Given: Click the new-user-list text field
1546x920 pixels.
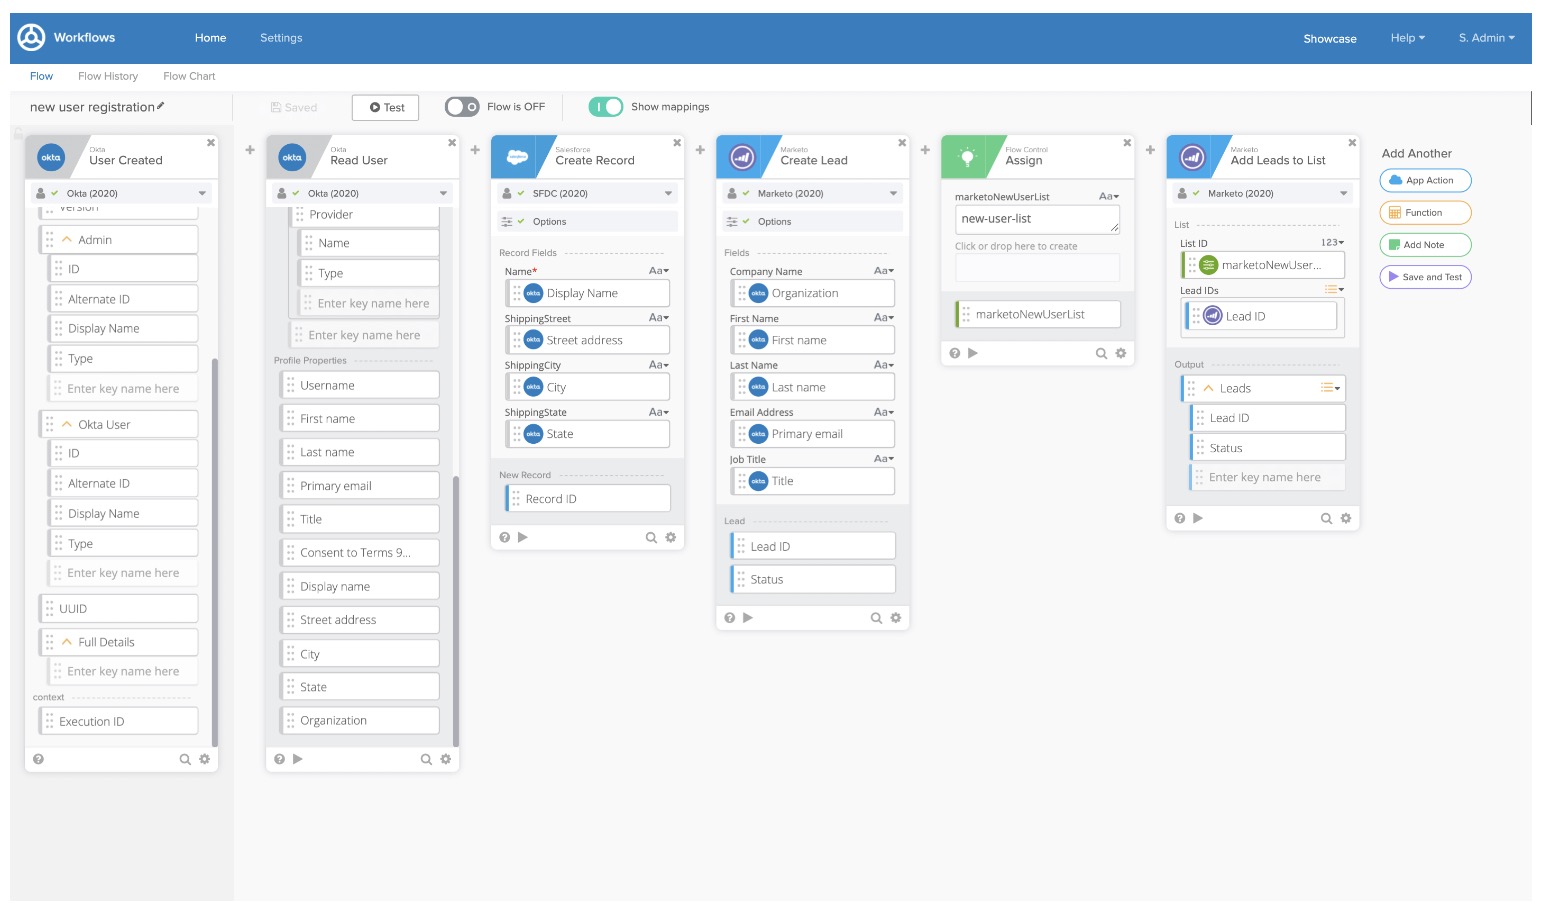Looking at the screenshot, I should pos(1036,219).
